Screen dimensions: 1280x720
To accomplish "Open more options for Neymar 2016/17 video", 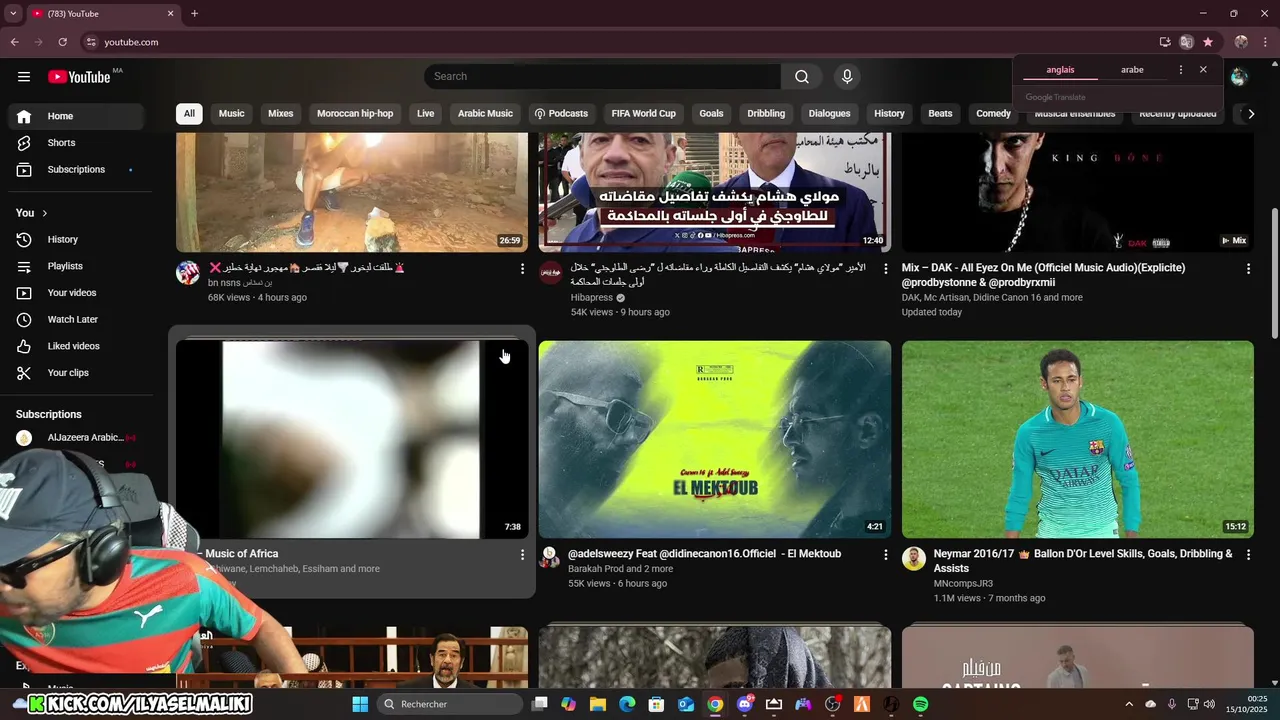I will click(x=1248, y=555).
